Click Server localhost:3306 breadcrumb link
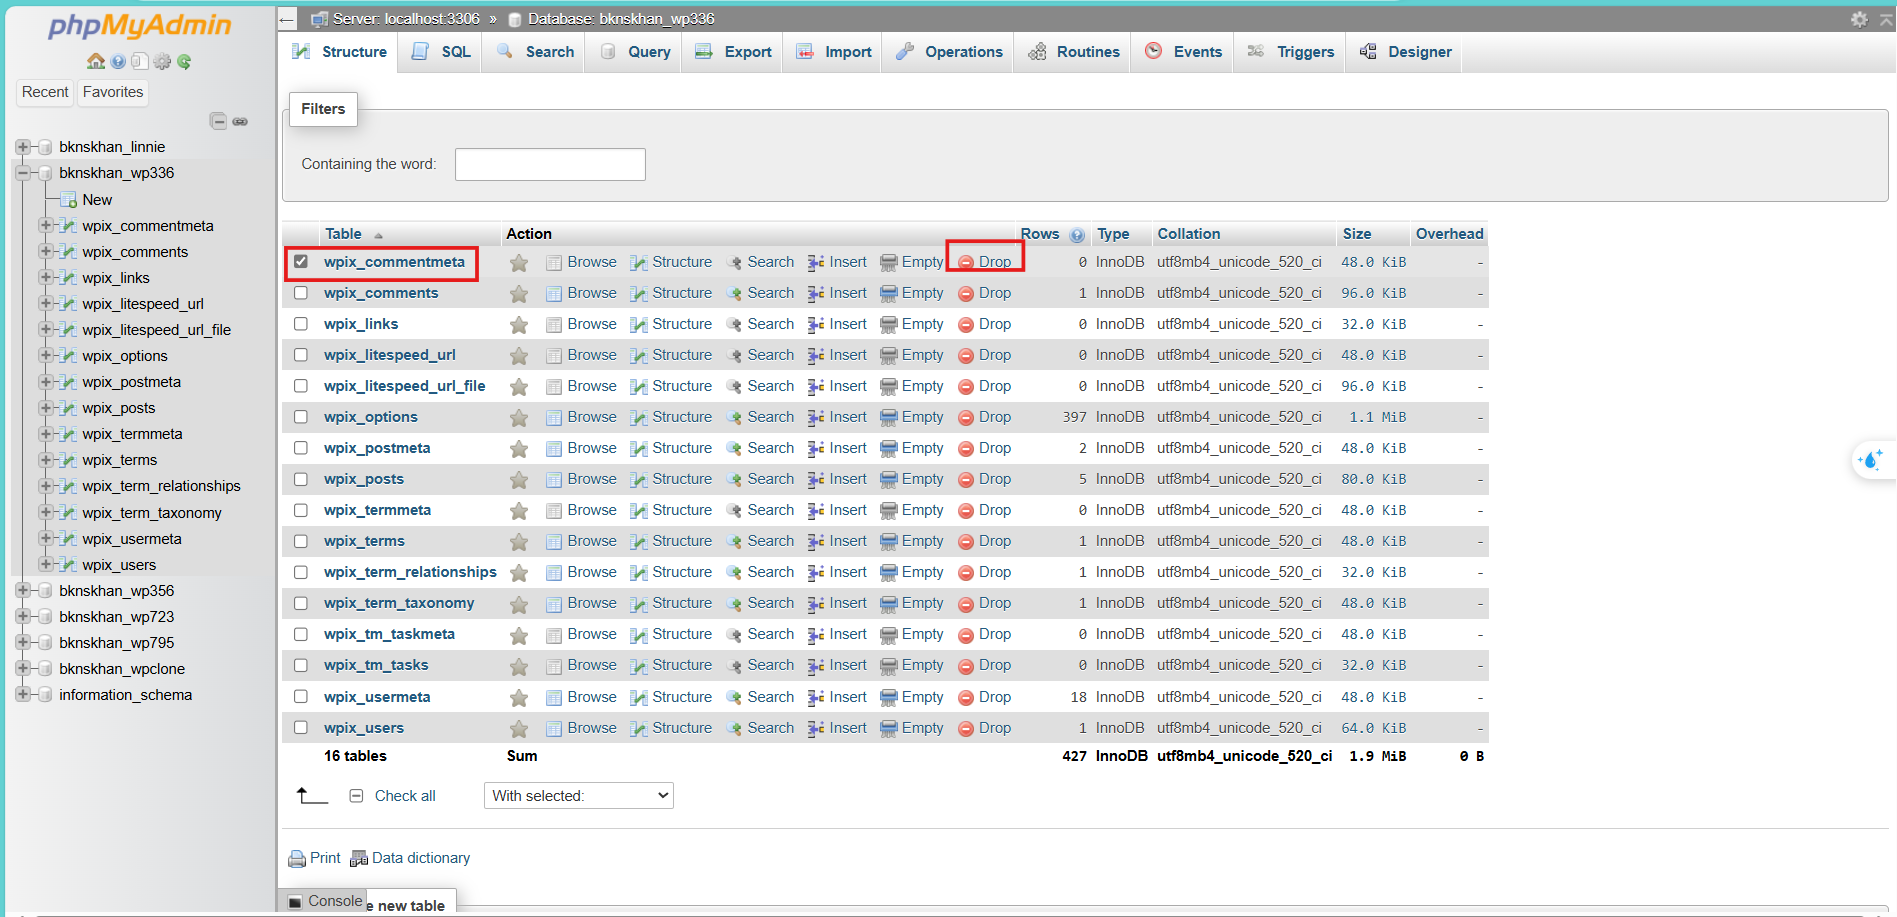This screenshot has height=917, width=1897. pos(406,19)
